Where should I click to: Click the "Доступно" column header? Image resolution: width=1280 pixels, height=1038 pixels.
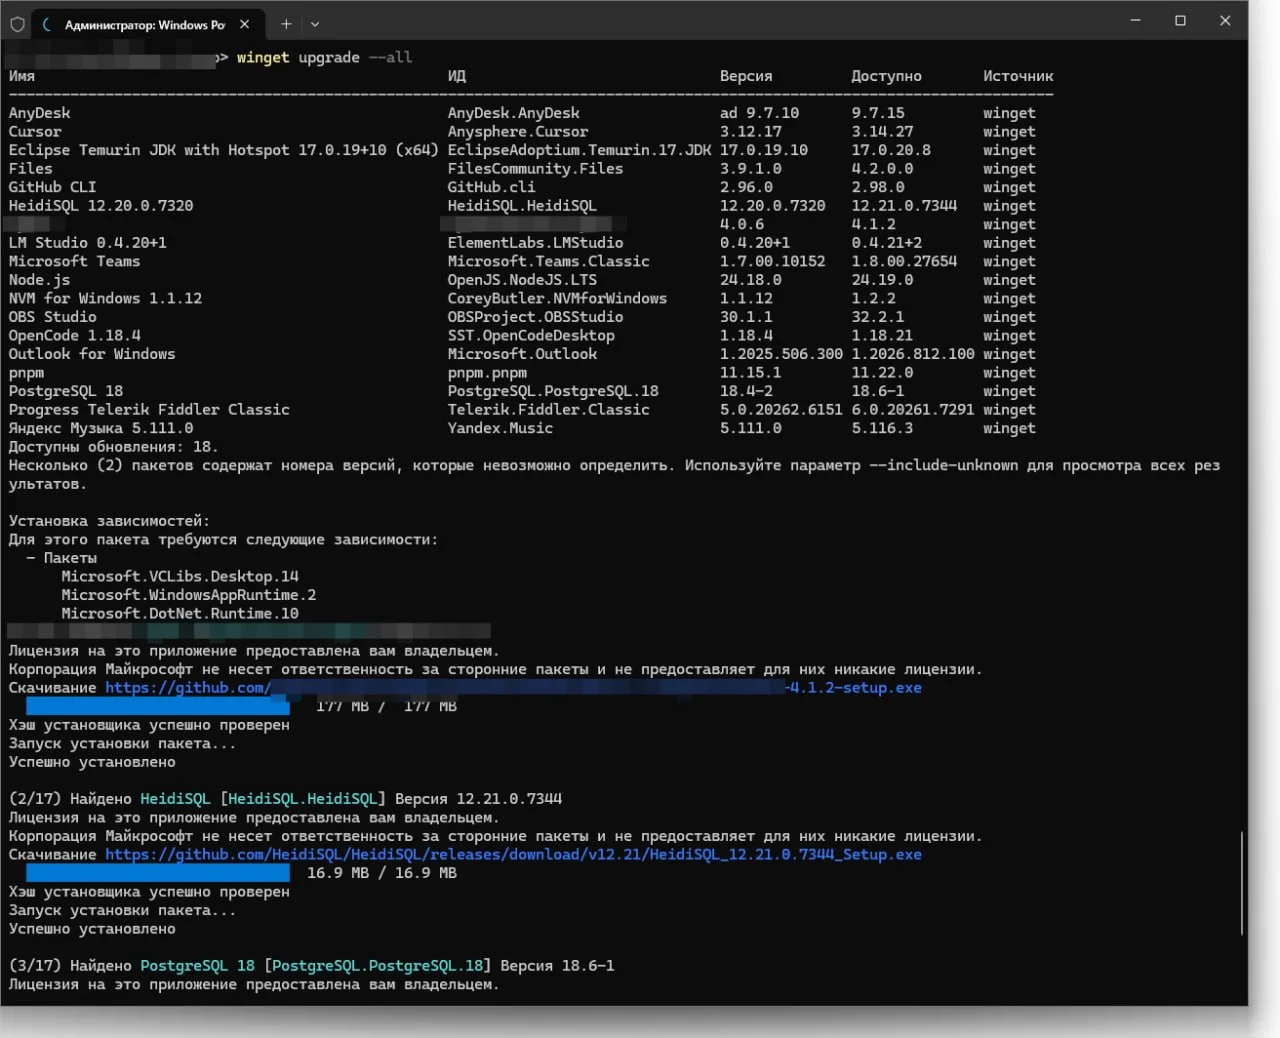coord(886,76)
